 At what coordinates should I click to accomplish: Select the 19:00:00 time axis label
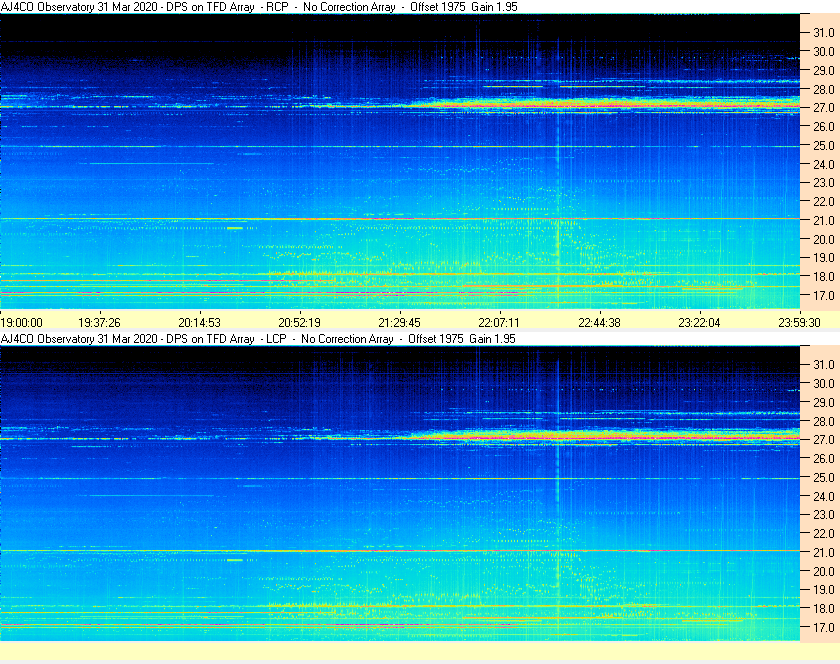[21, 323]
